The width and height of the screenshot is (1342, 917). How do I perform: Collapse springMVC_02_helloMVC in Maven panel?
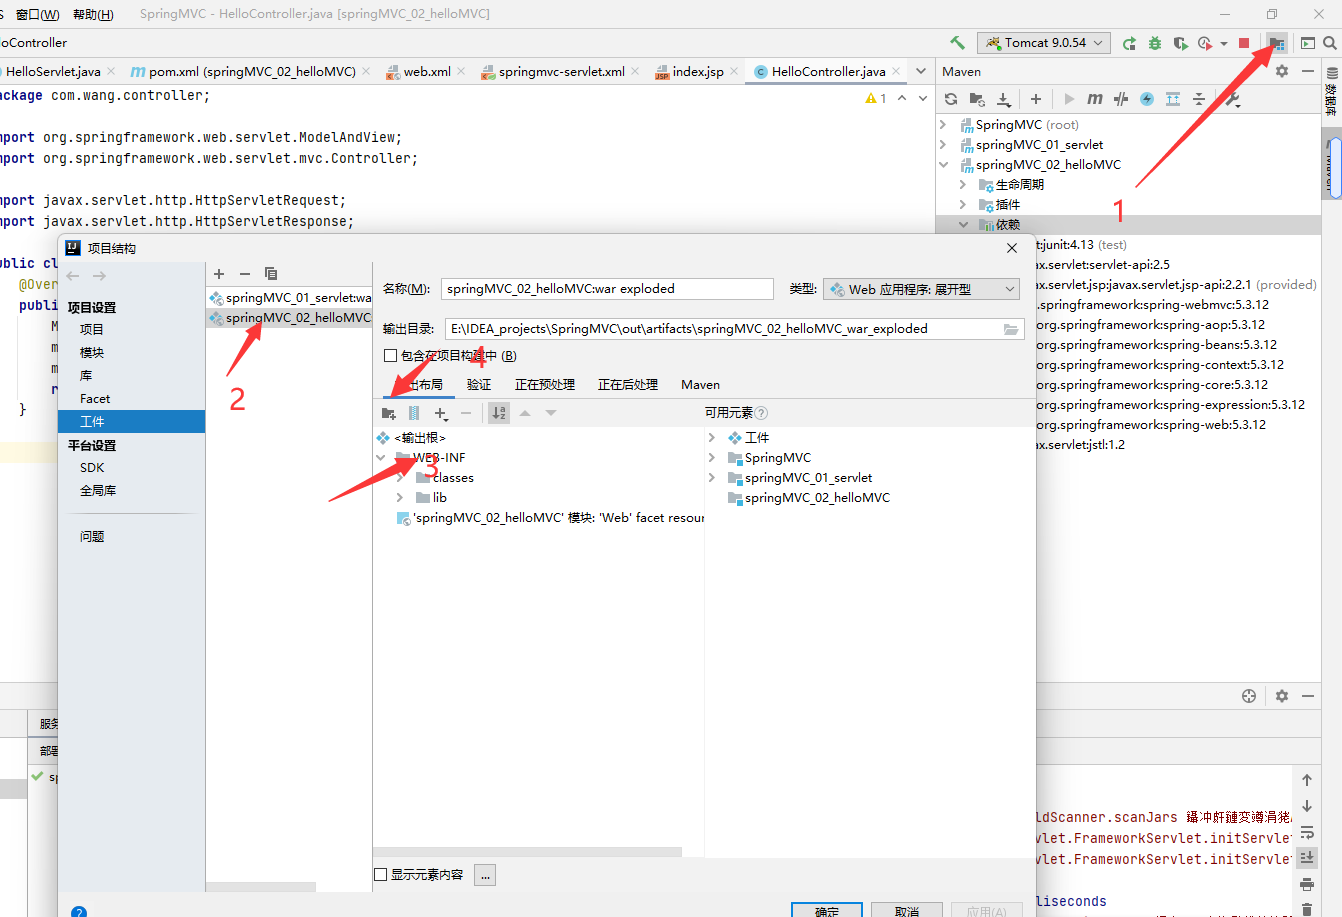coord(943,165)
